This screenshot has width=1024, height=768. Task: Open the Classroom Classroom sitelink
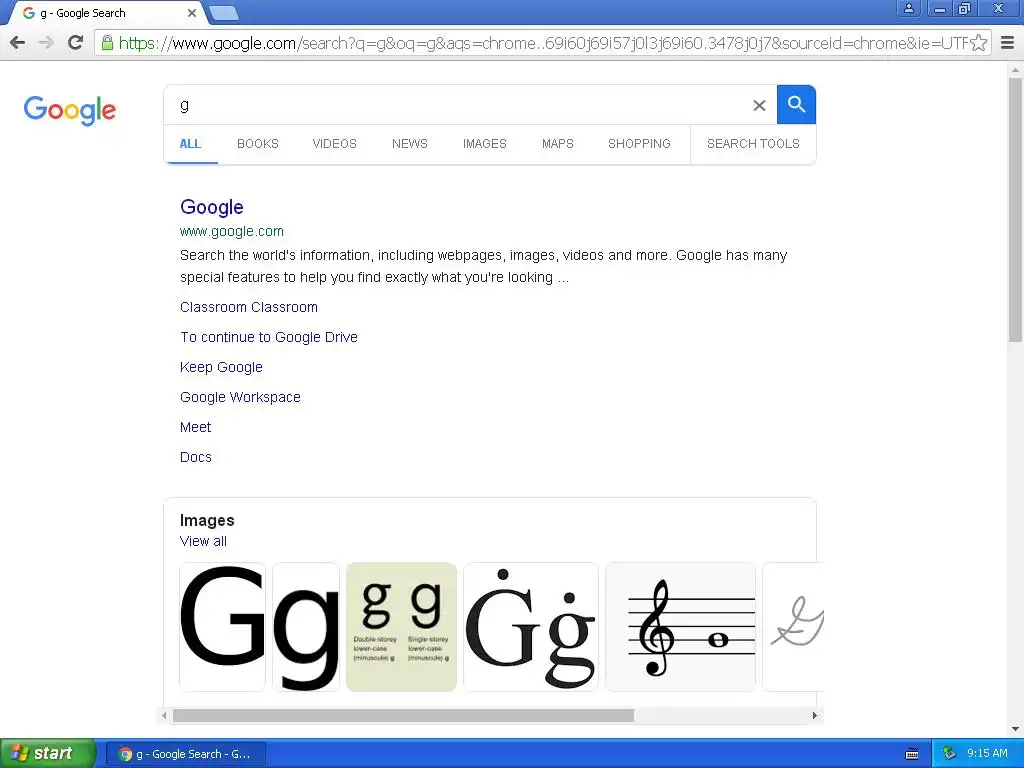249,307
